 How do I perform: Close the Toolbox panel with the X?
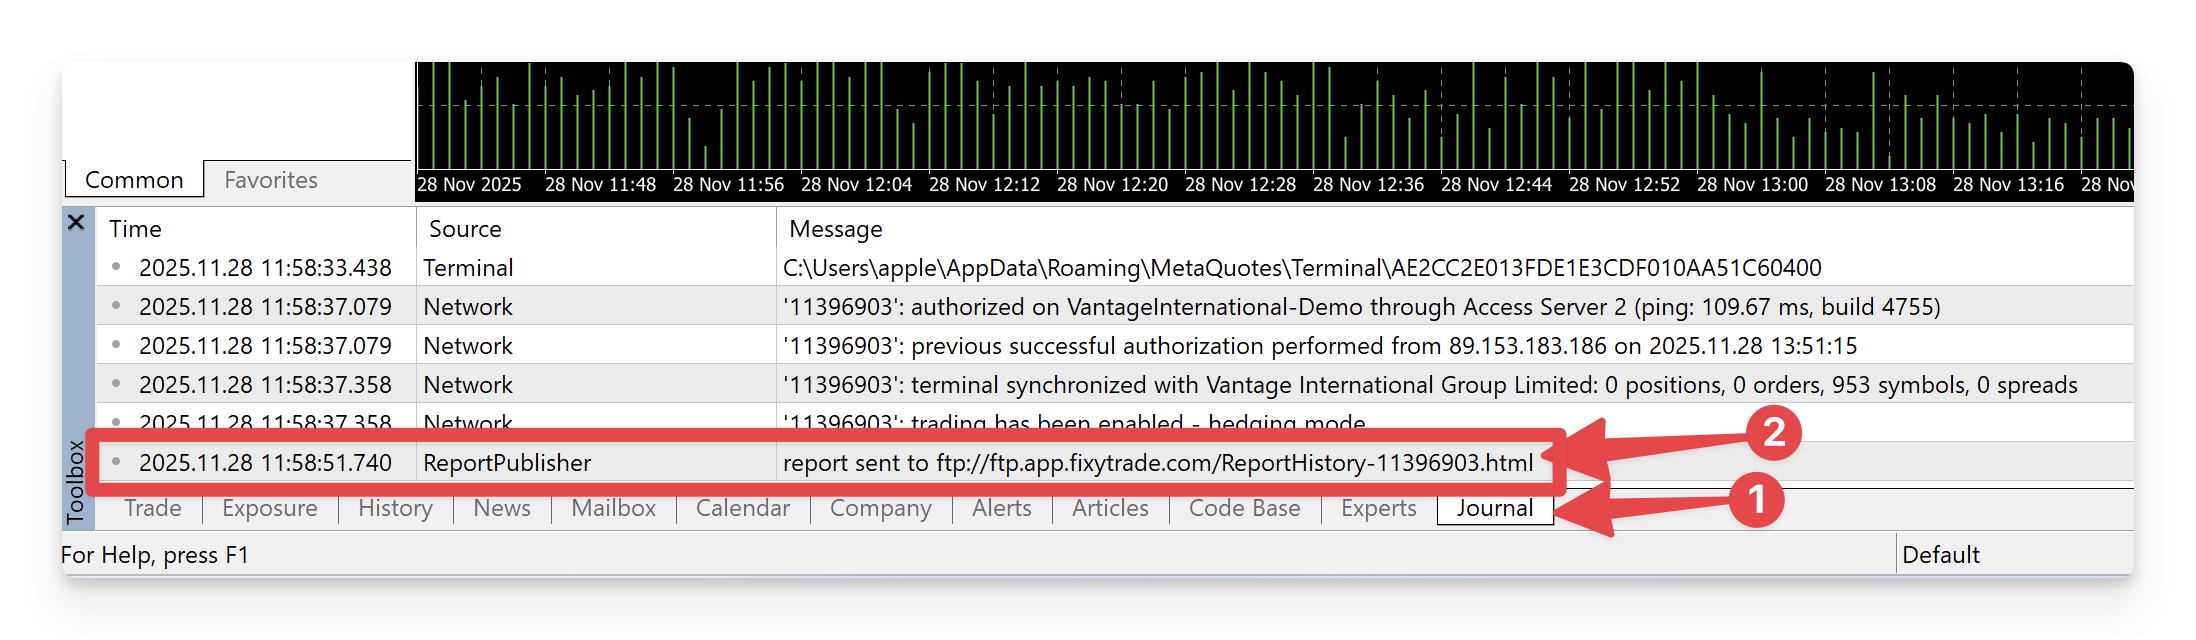pos(76,222)
